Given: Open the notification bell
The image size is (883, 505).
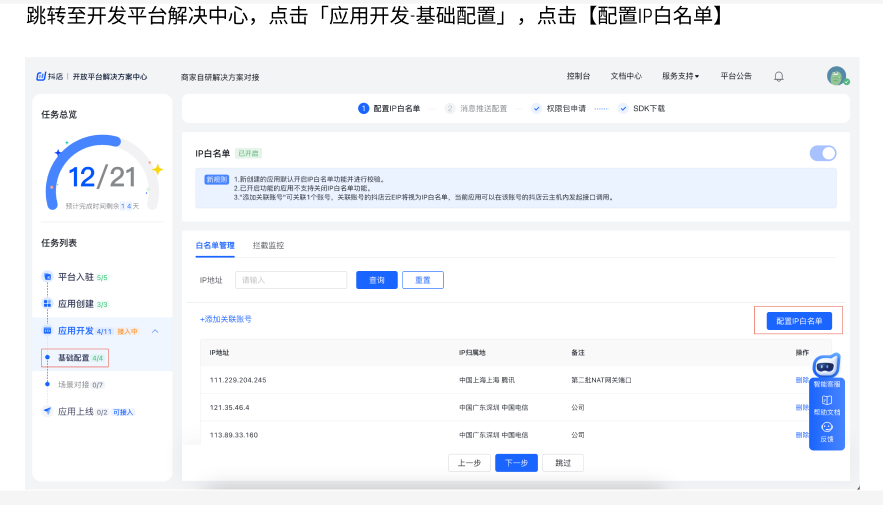Looking at the screenshot, I should click(x=779, y=77).
